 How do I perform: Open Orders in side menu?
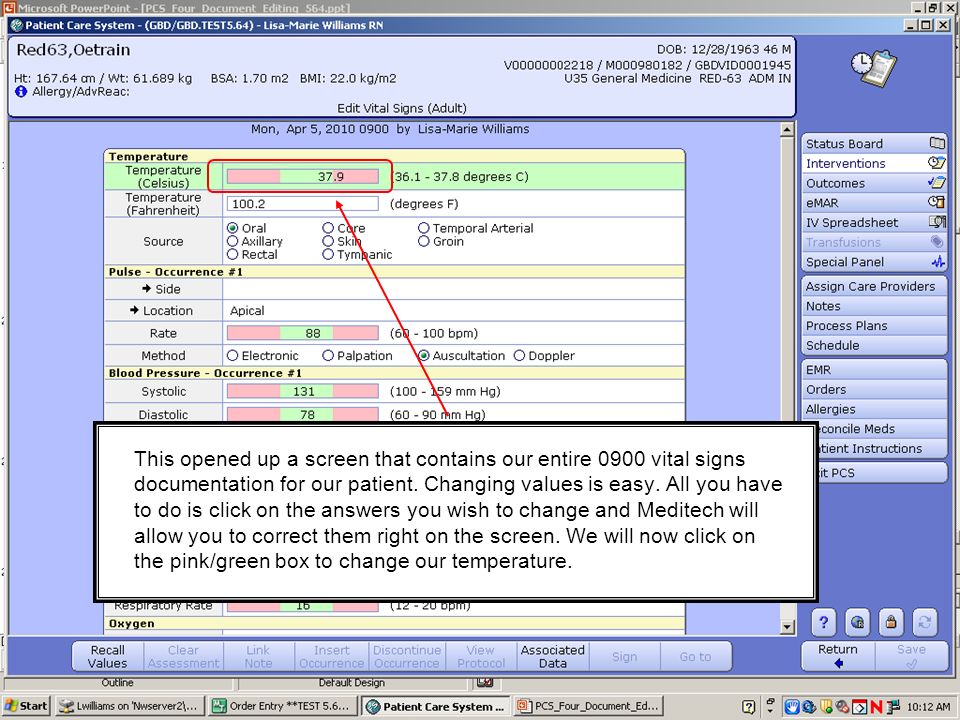[x=874, y=389]
